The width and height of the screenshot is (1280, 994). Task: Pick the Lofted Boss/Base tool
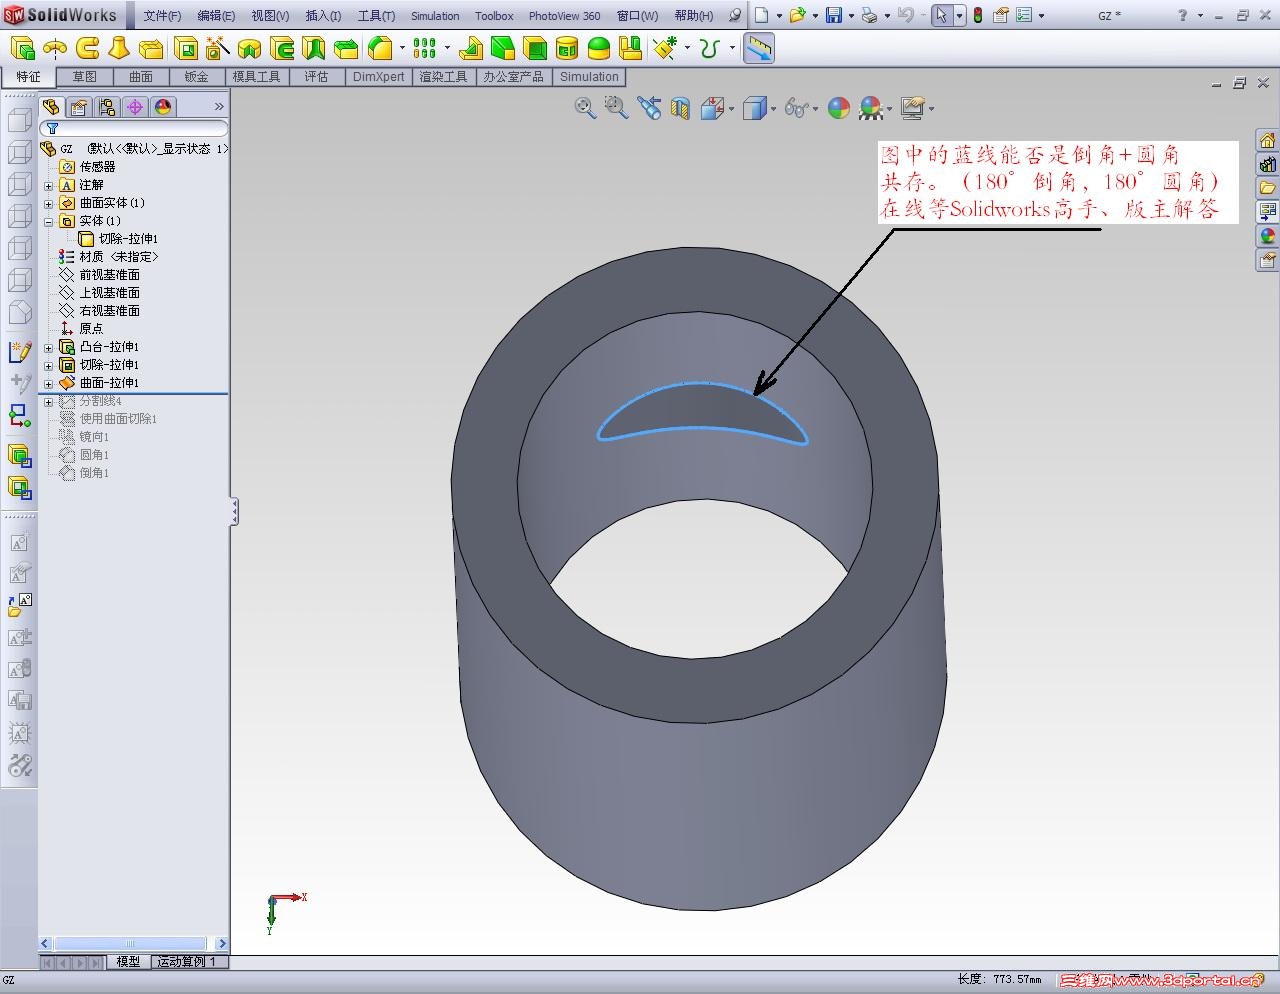click(119, 48)
